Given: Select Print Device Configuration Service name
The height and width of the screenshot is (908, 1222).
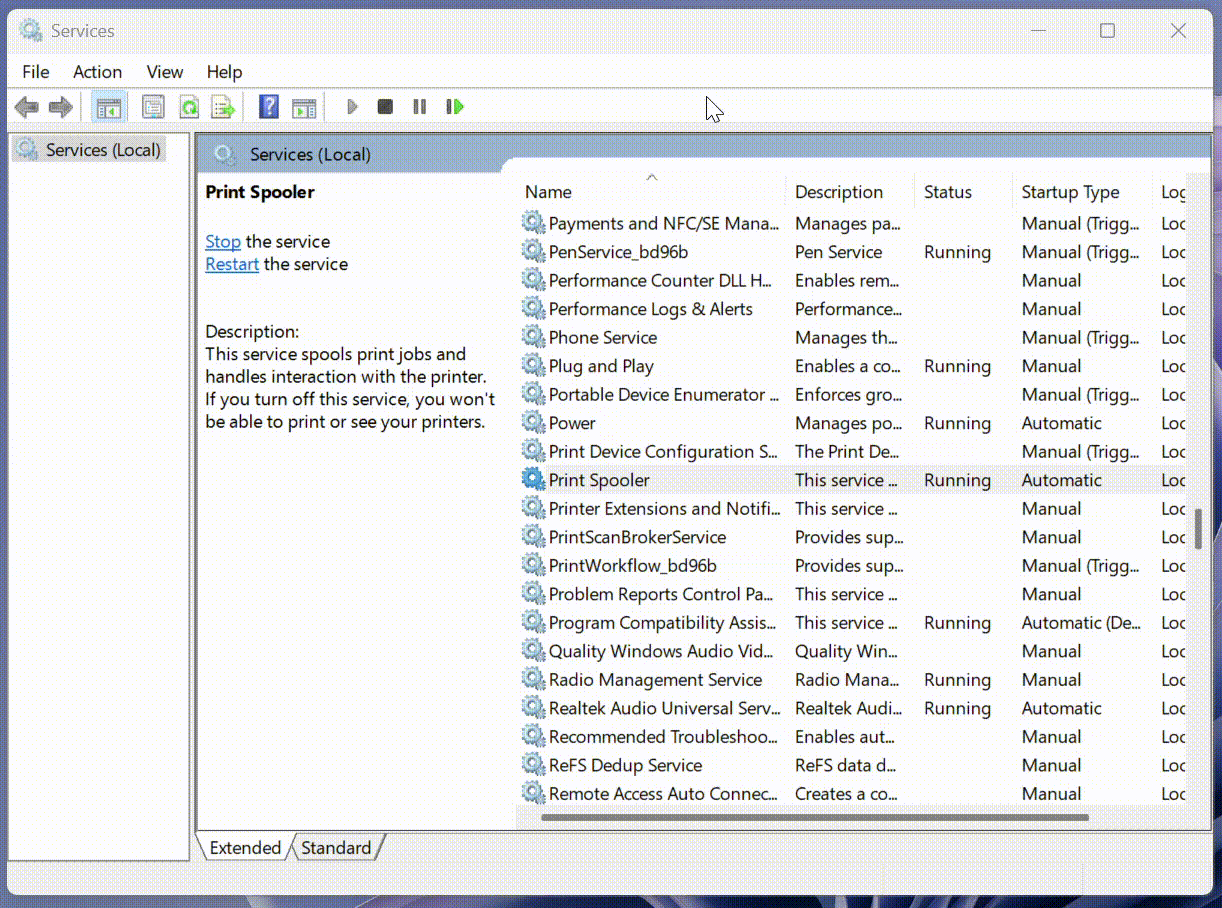Looking at the screenshot, I should (664, 452).
